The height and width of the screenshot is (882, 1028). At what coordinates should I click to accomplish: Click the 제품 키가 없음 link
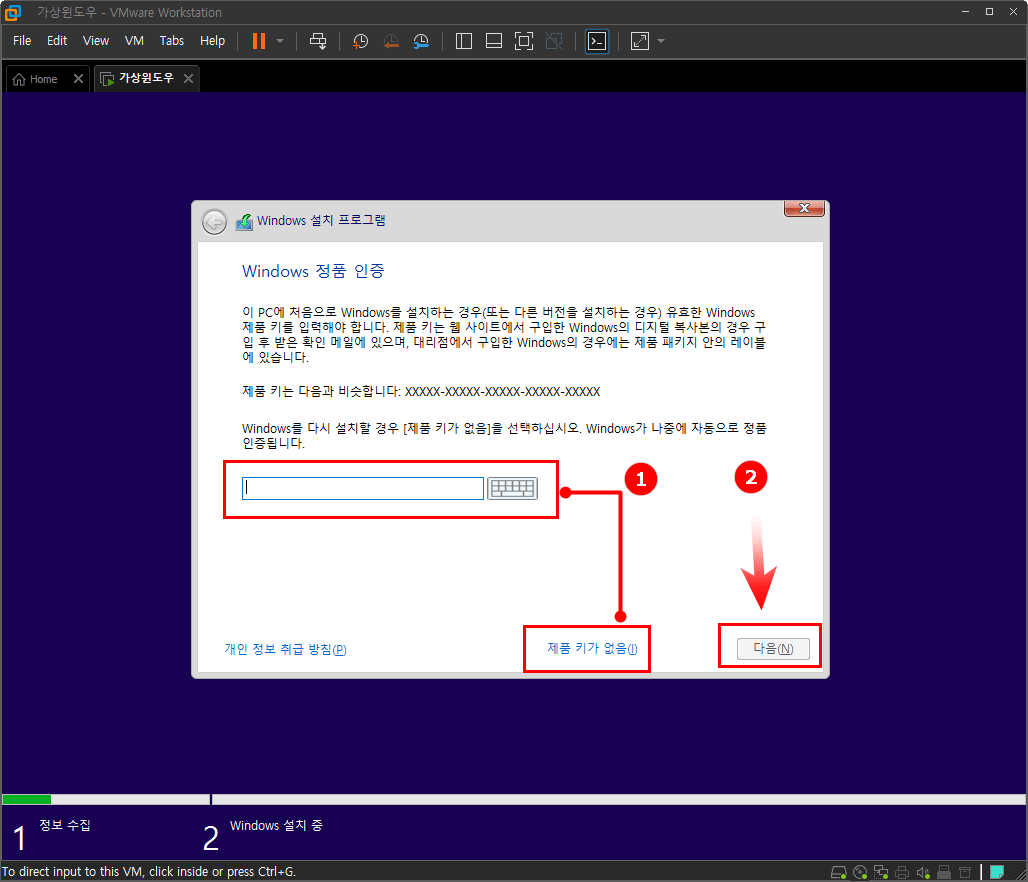[592, 649]
